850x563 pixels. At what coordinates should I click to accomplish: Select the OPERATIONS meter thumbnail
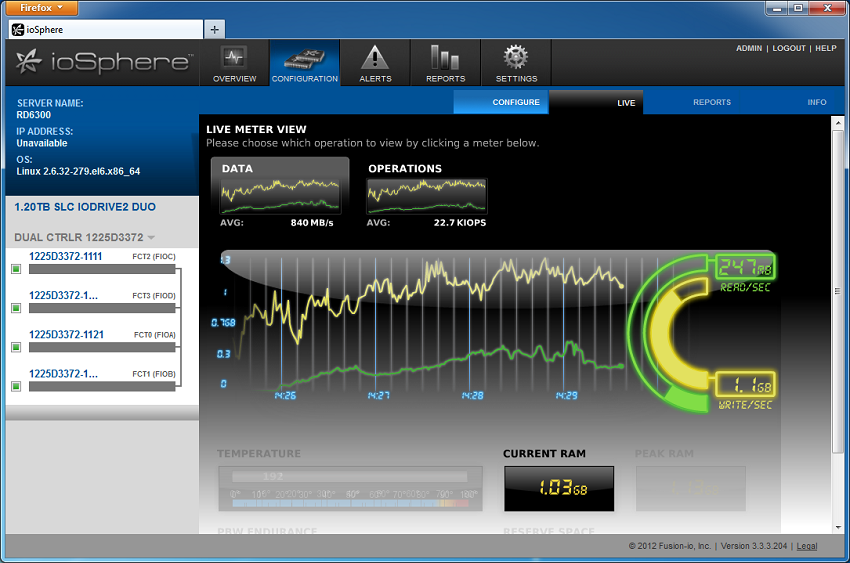[x=427, y=196]
